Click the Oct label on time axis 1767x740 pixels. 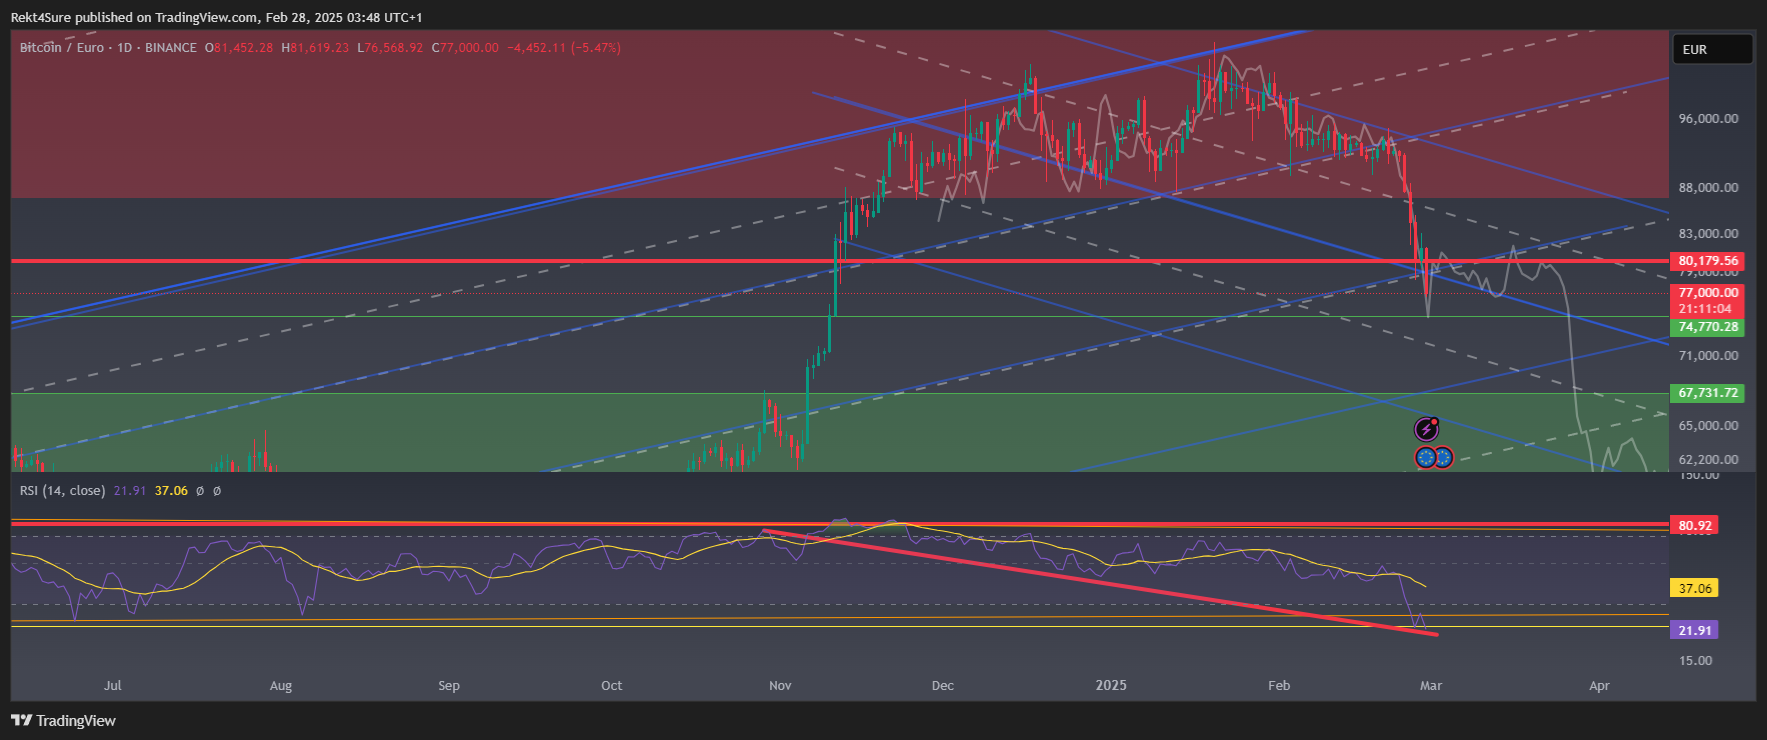pyautogui.click(x=611, y=685)
